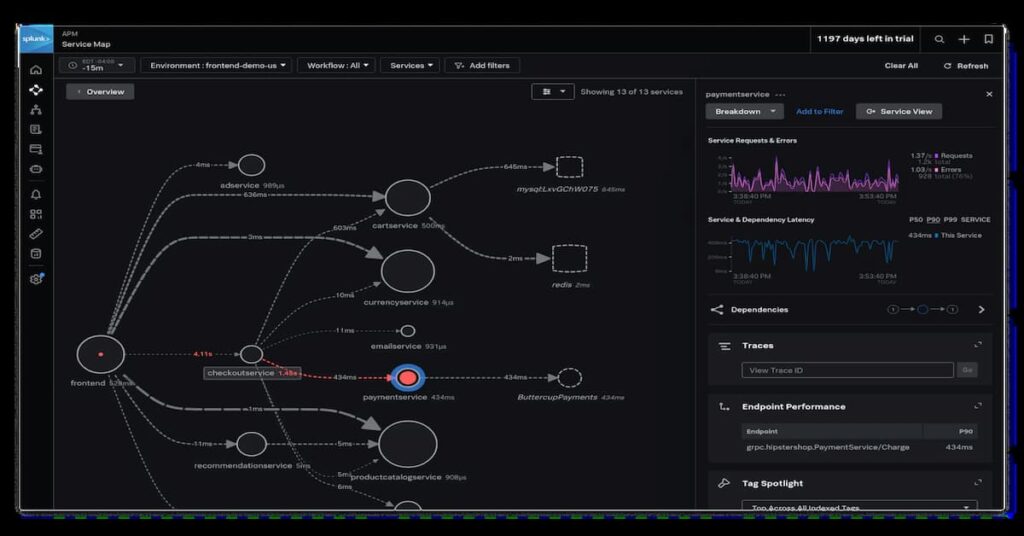1024x536 pixels.
Task: Open the paymentservice more options ellipsis
Action: [x=780, y=95]
